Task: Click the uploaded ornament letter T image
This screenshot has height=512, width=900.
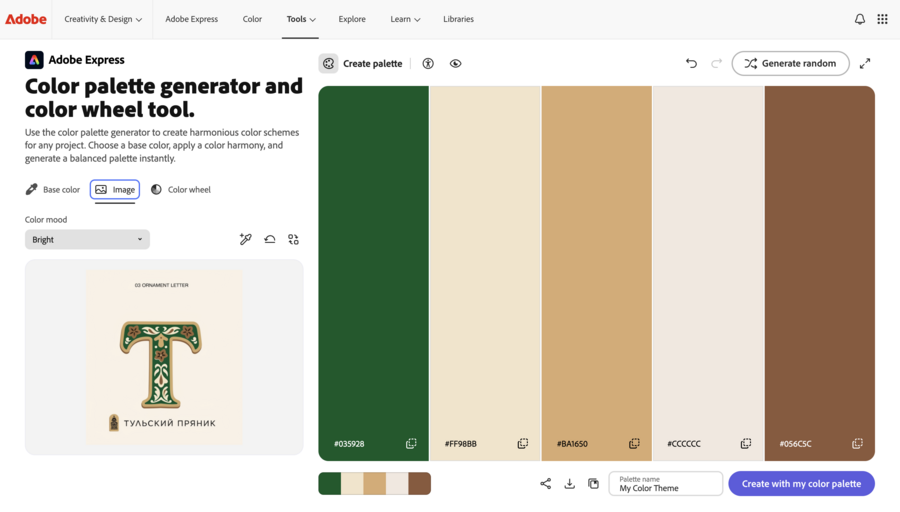Action: click(x=164, y=357)
